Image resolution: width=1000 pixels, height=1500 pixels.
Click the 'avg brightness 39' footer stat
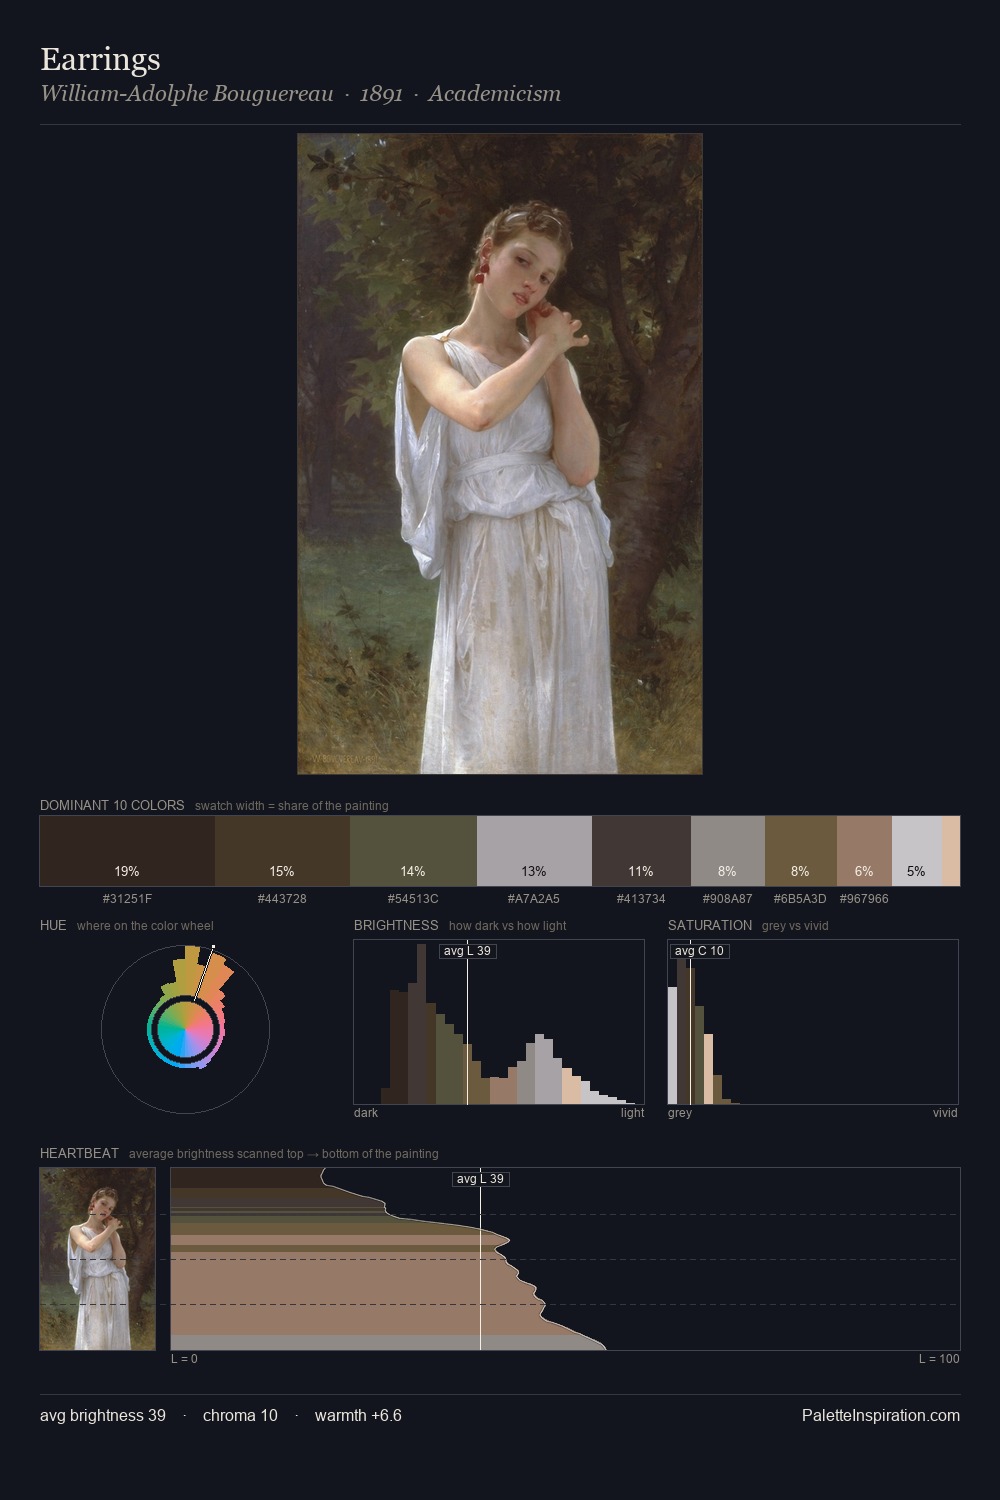coord(103,1415)
